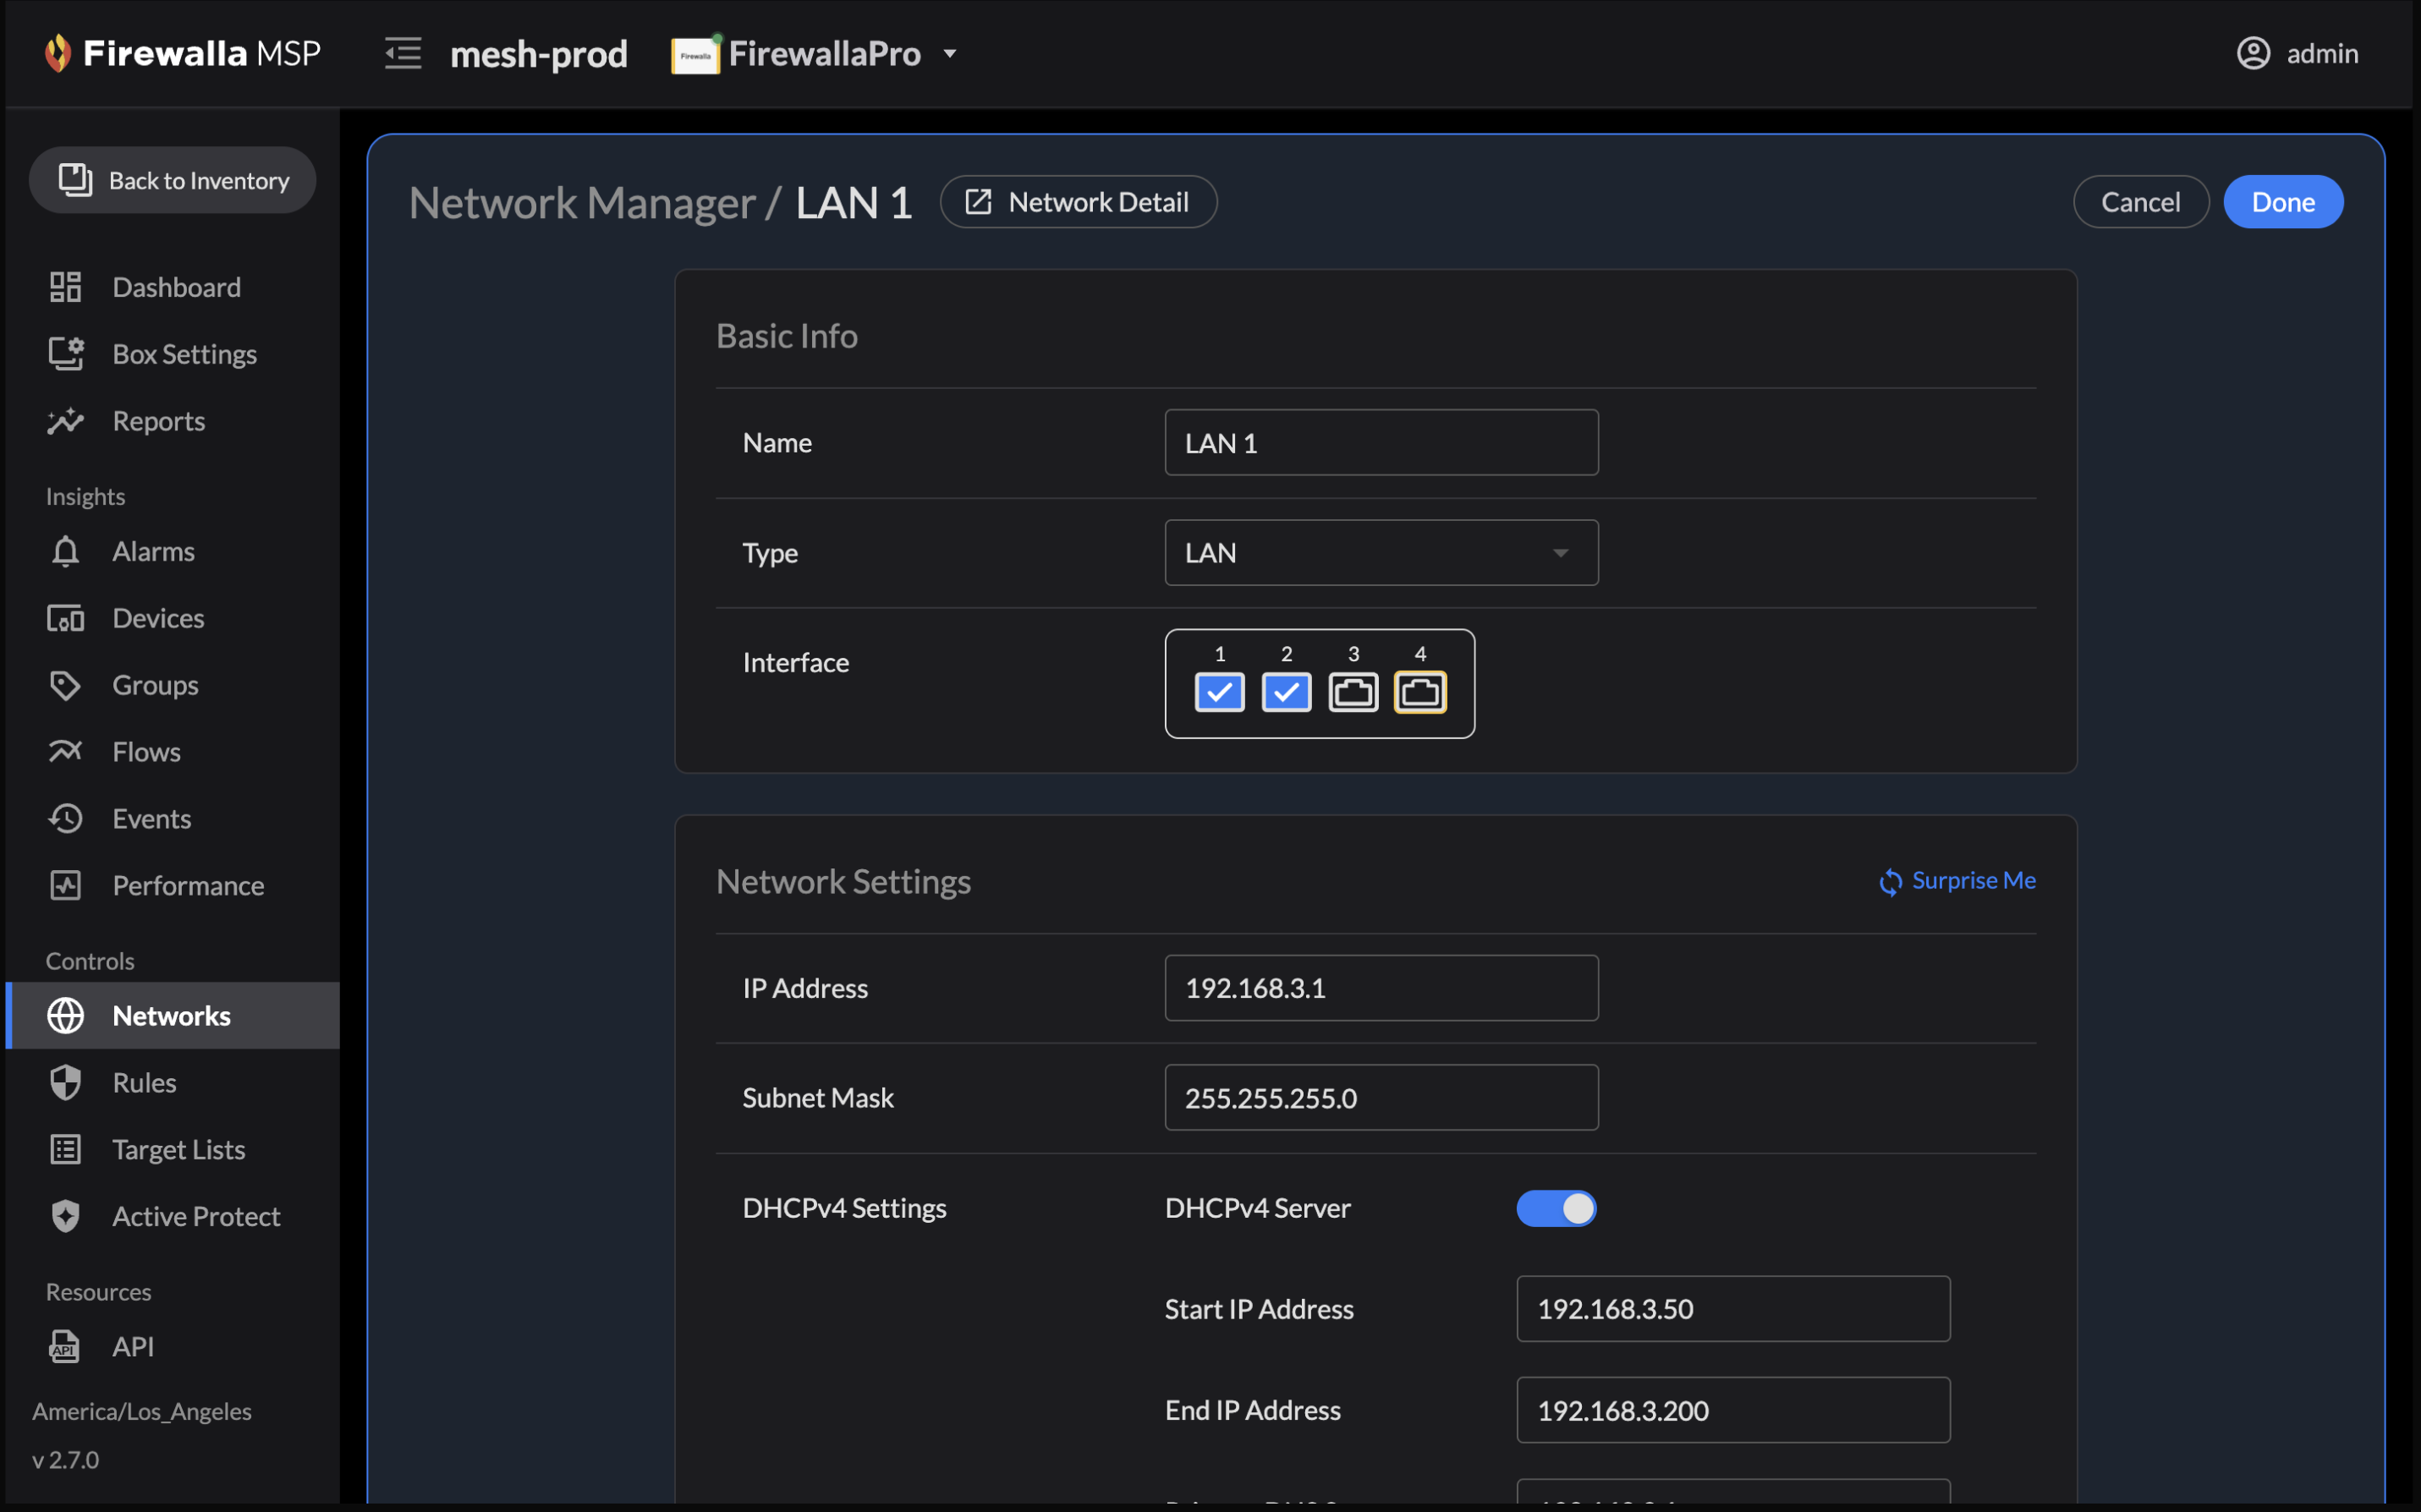Open the Rules page label
2421x1512 pixels.
pos(145,1083)
